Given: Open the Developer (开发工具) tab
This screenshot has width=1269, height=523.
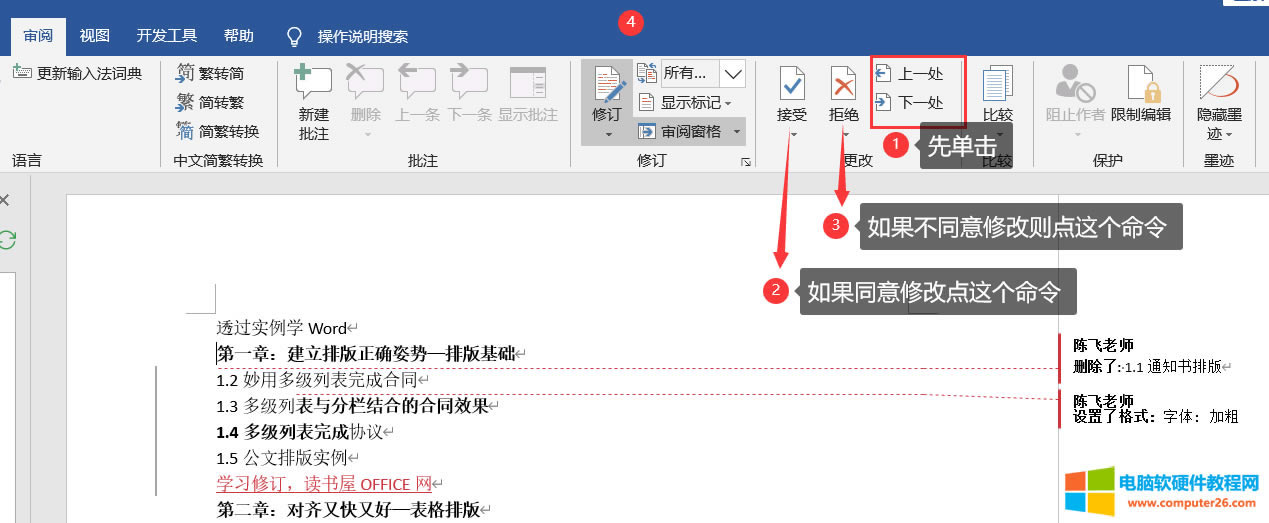Looking at the screenshot, I should [x=166, y=36].
